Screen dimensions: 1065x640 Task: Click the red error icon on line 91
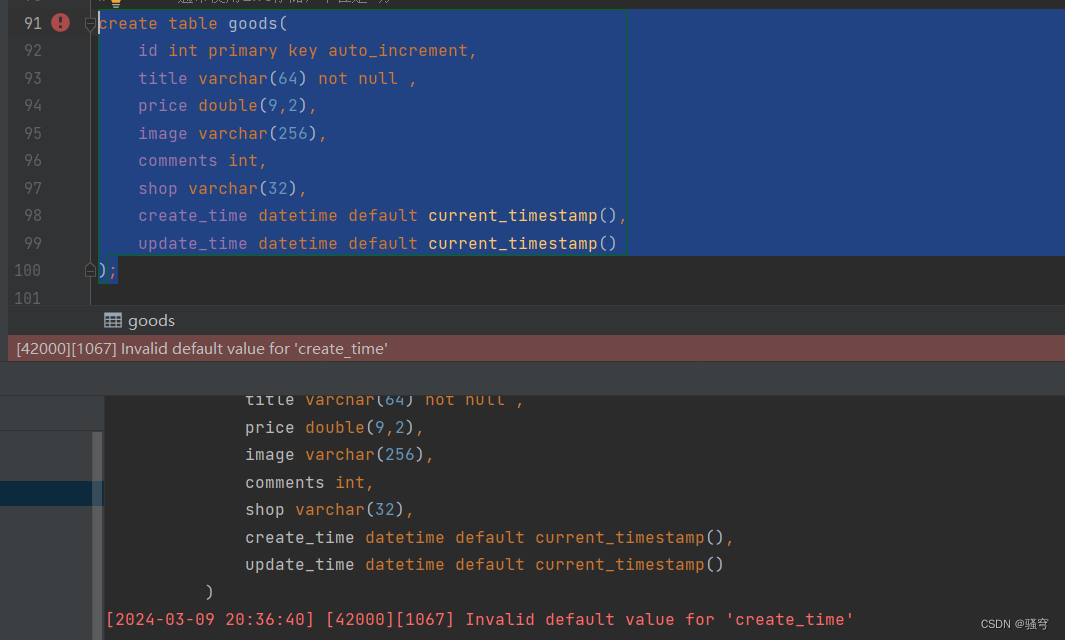[x=60, y=23]
